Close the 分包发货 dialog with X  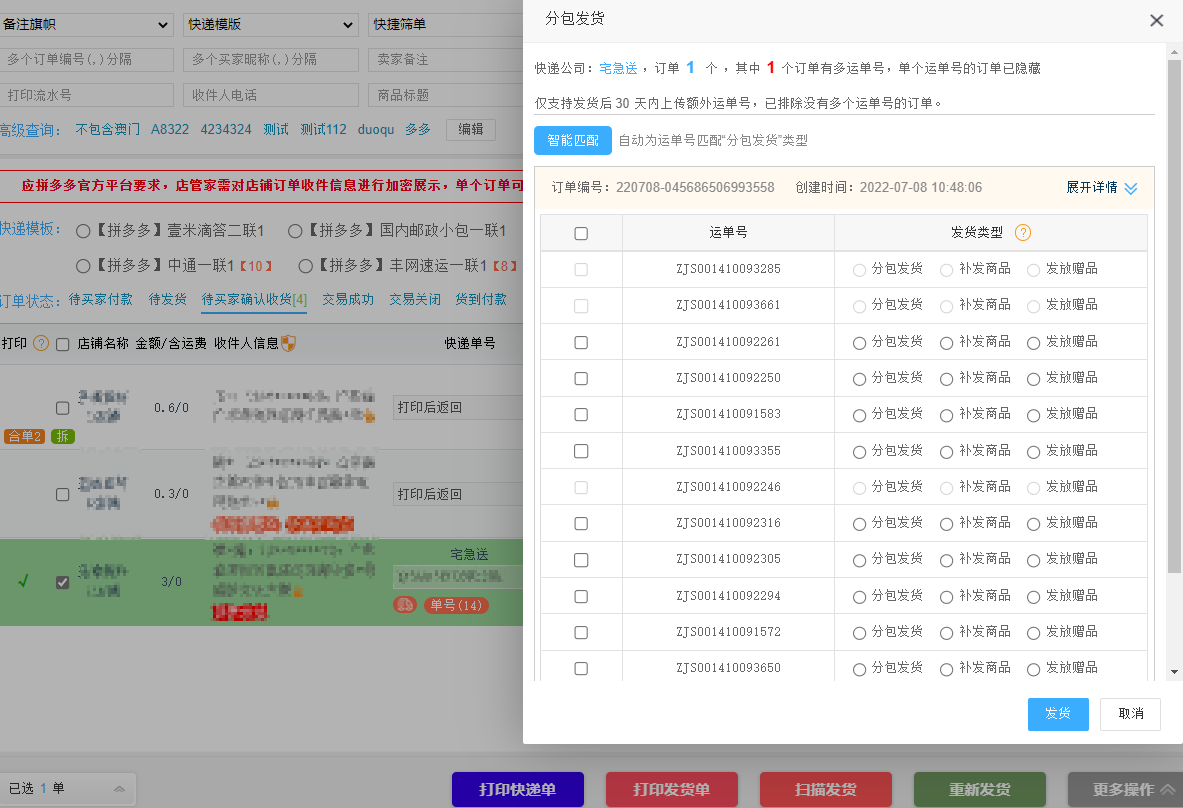click(x=1156, y=20)
